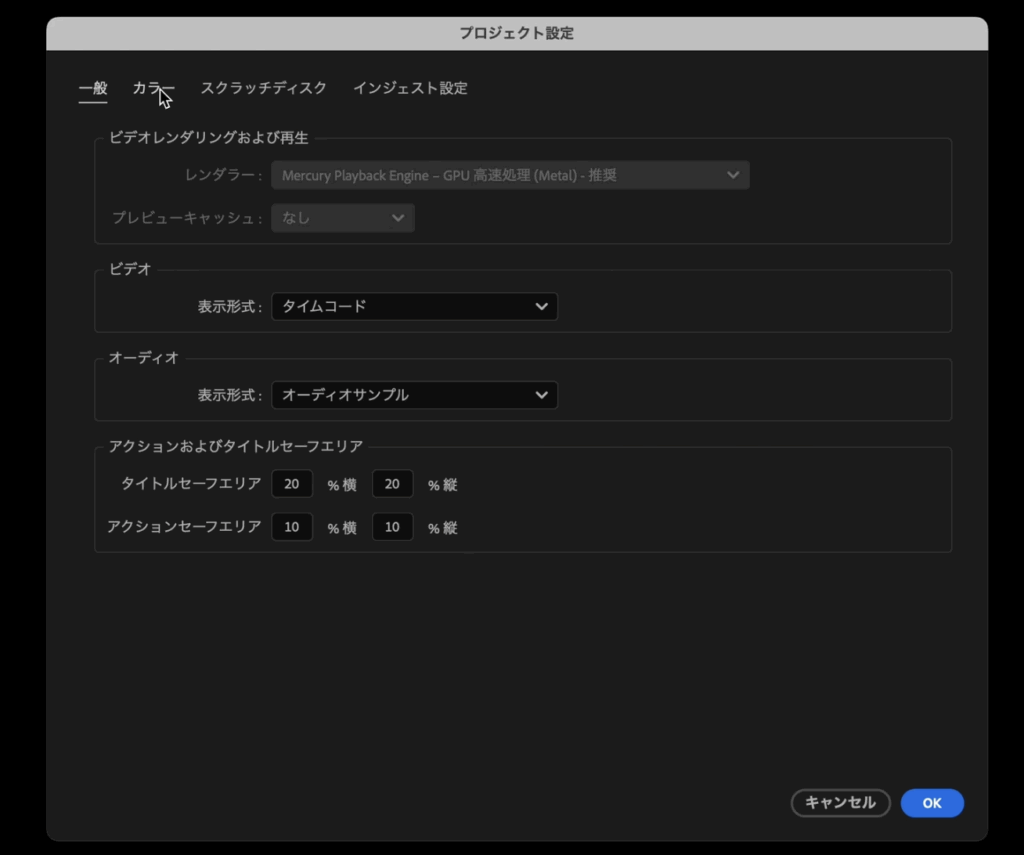The image size is (1024, 855).
Task: Expand the オーディオ 表示形式 dropdown
Action: pyautogui.click(x=413, y=395)
